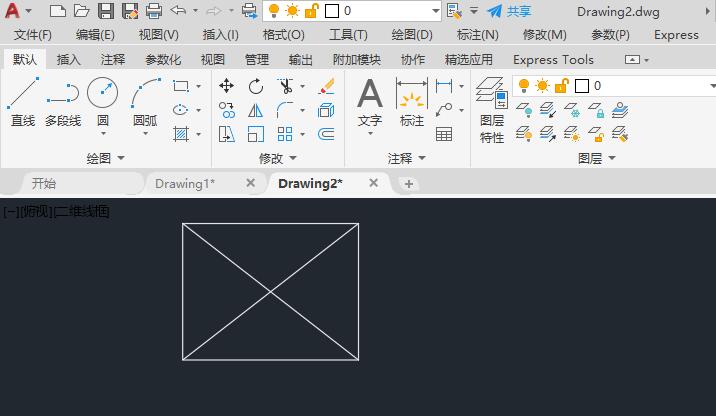Activate the Stretch tool

[x=226, y=134]
